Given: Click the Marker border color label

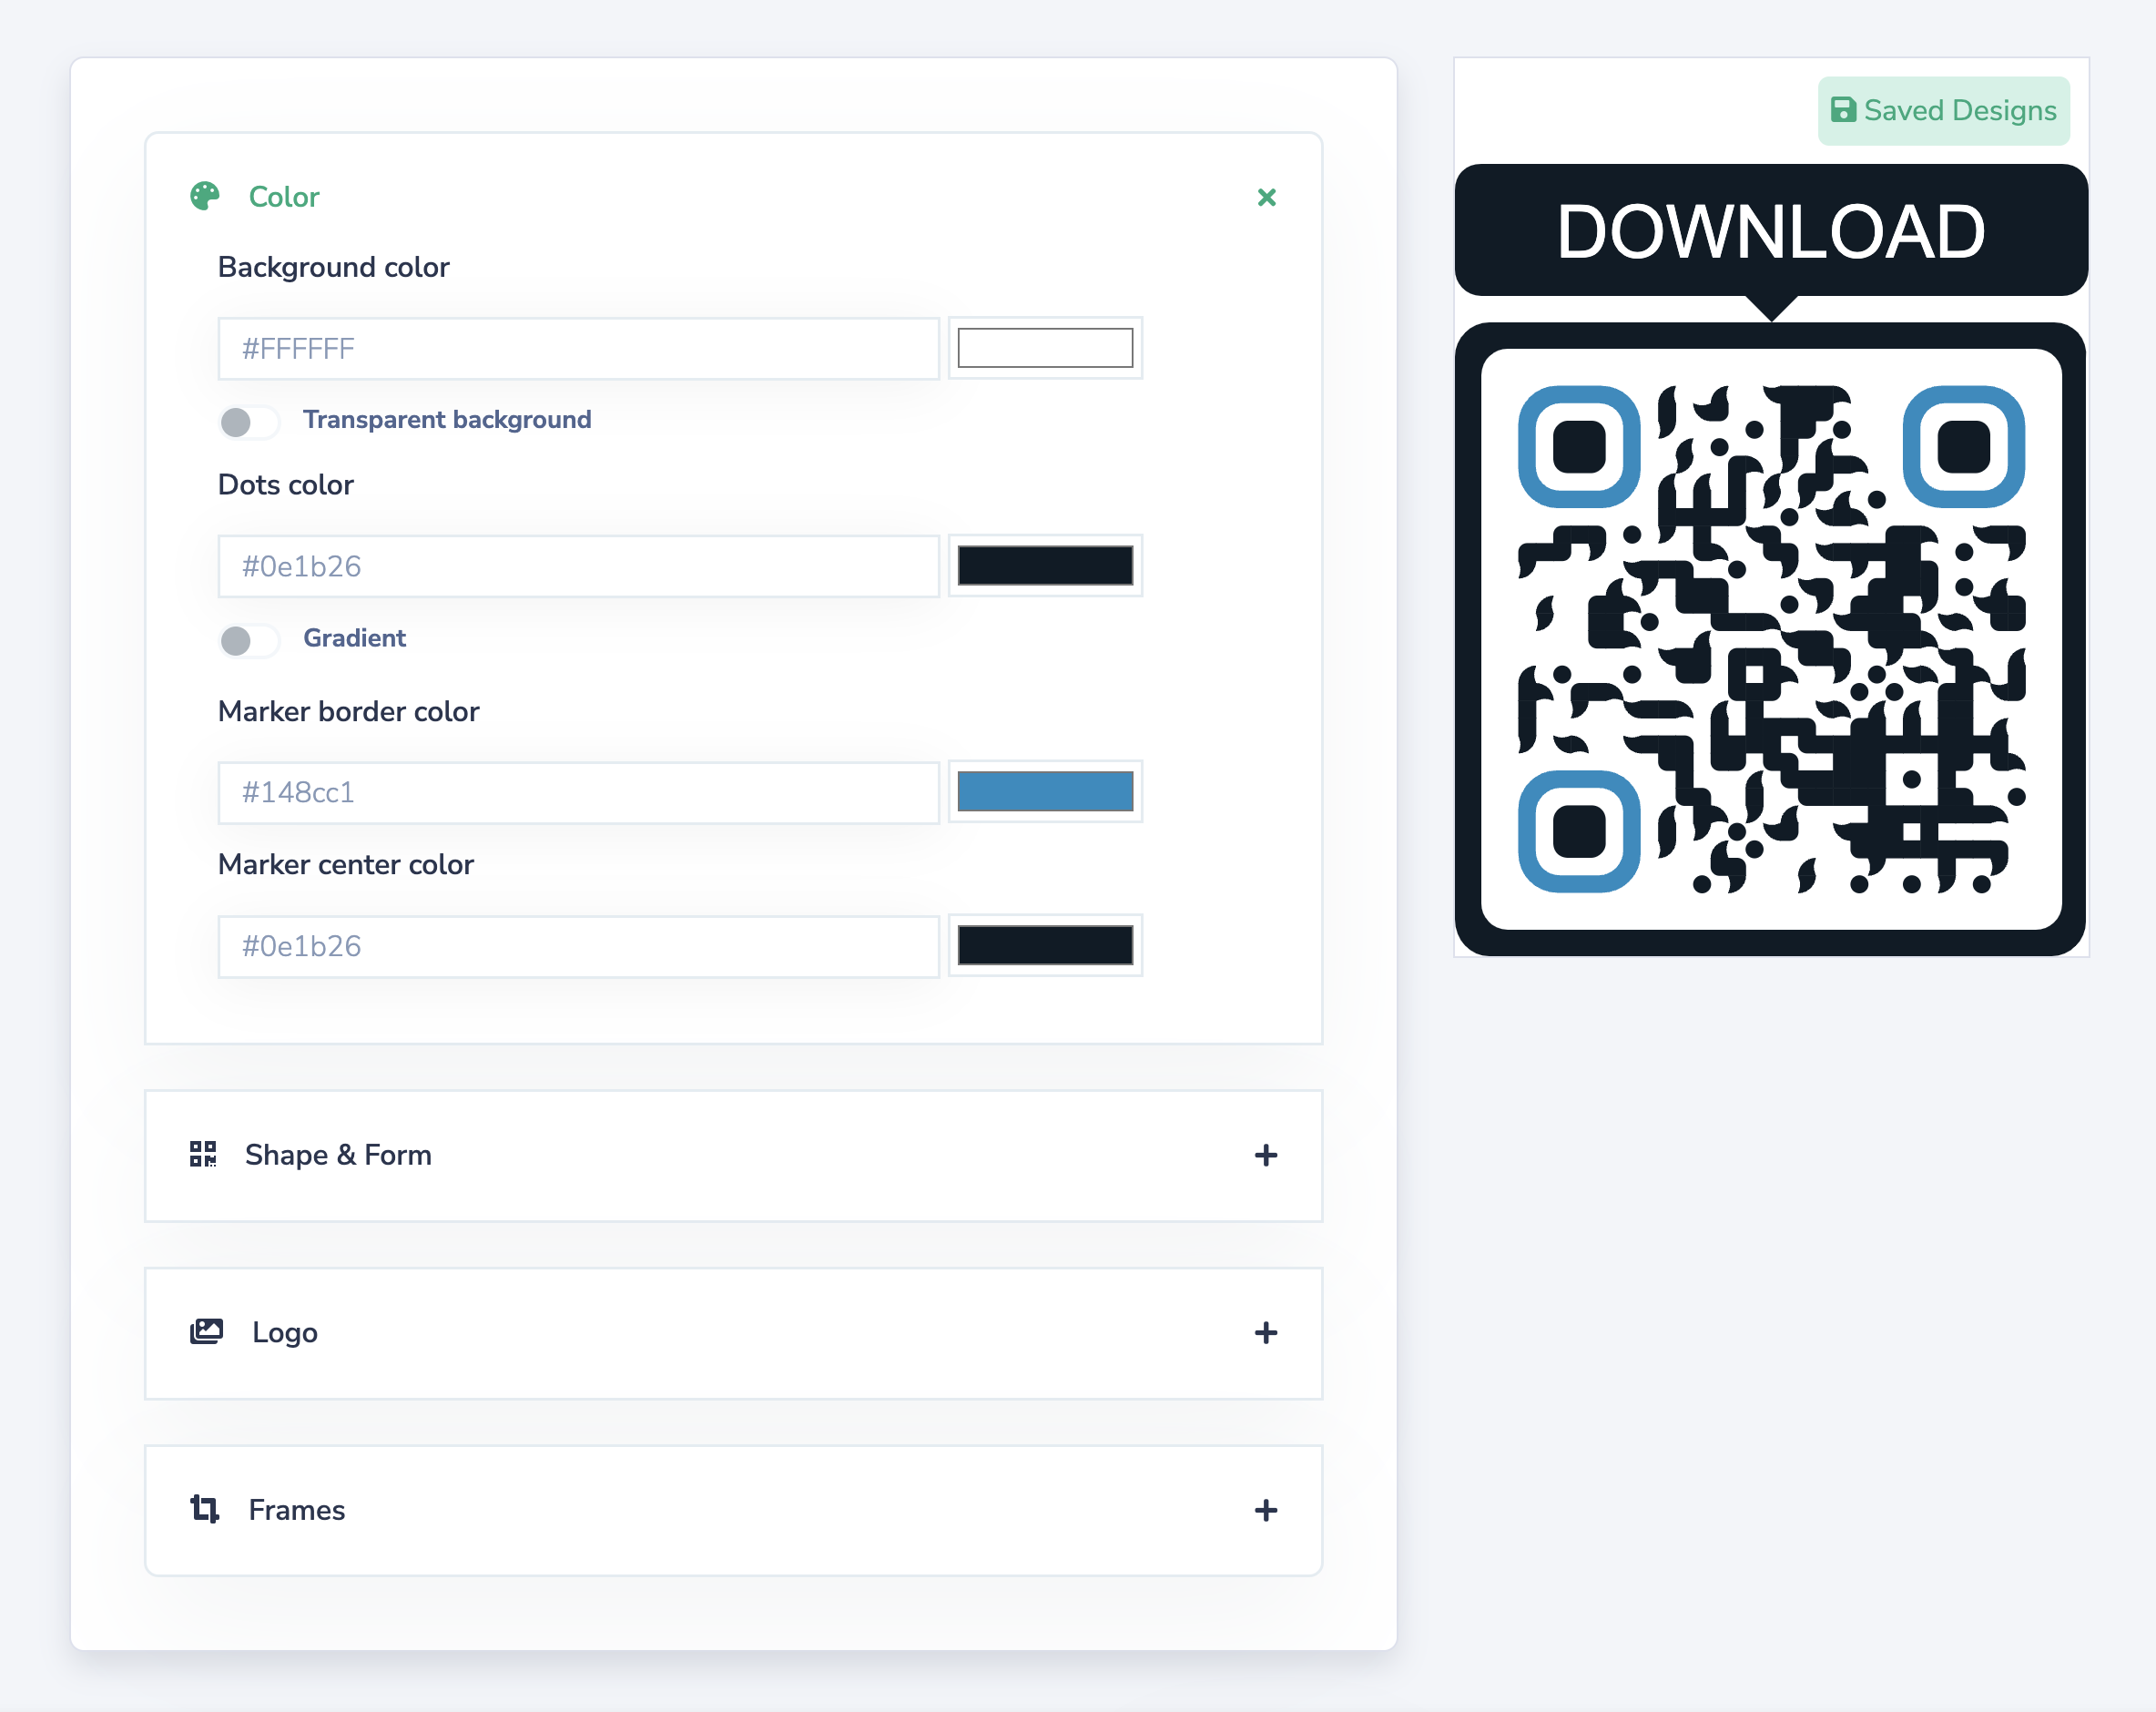Looking at the screenshot, I should click(x=348, y=711).
